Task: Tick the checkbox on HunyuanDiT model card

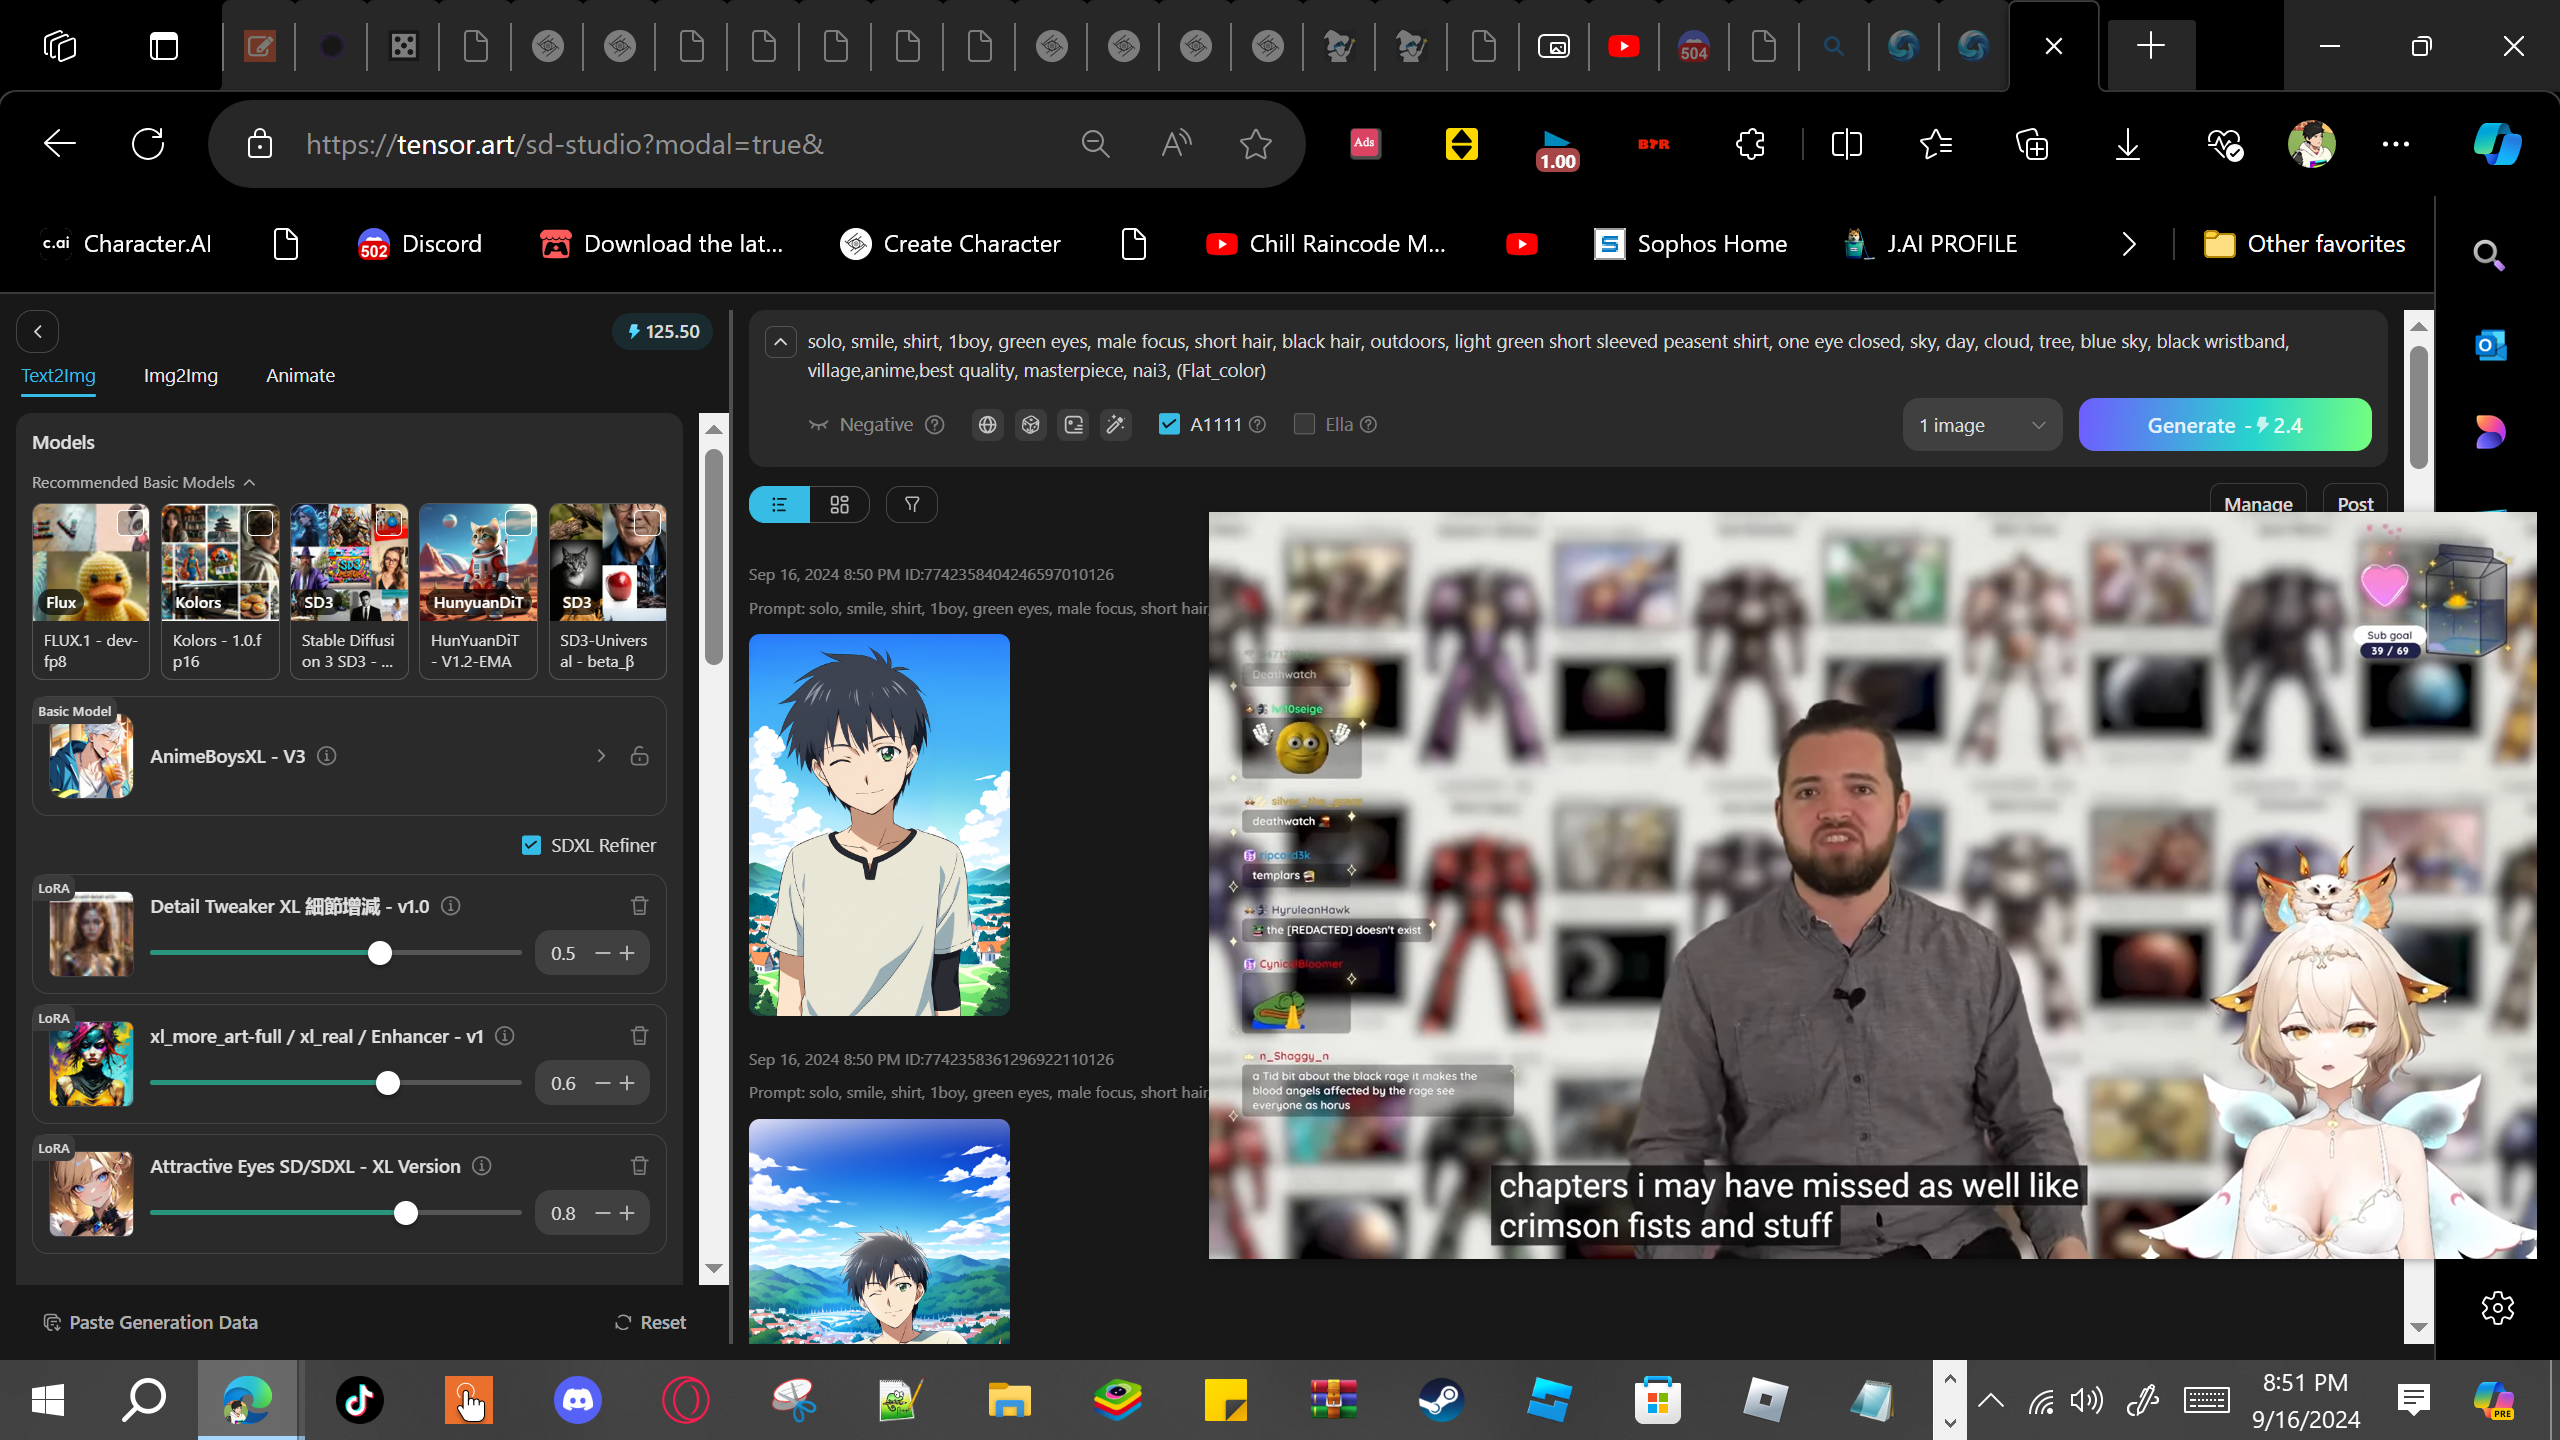Action: click(518, 522)
